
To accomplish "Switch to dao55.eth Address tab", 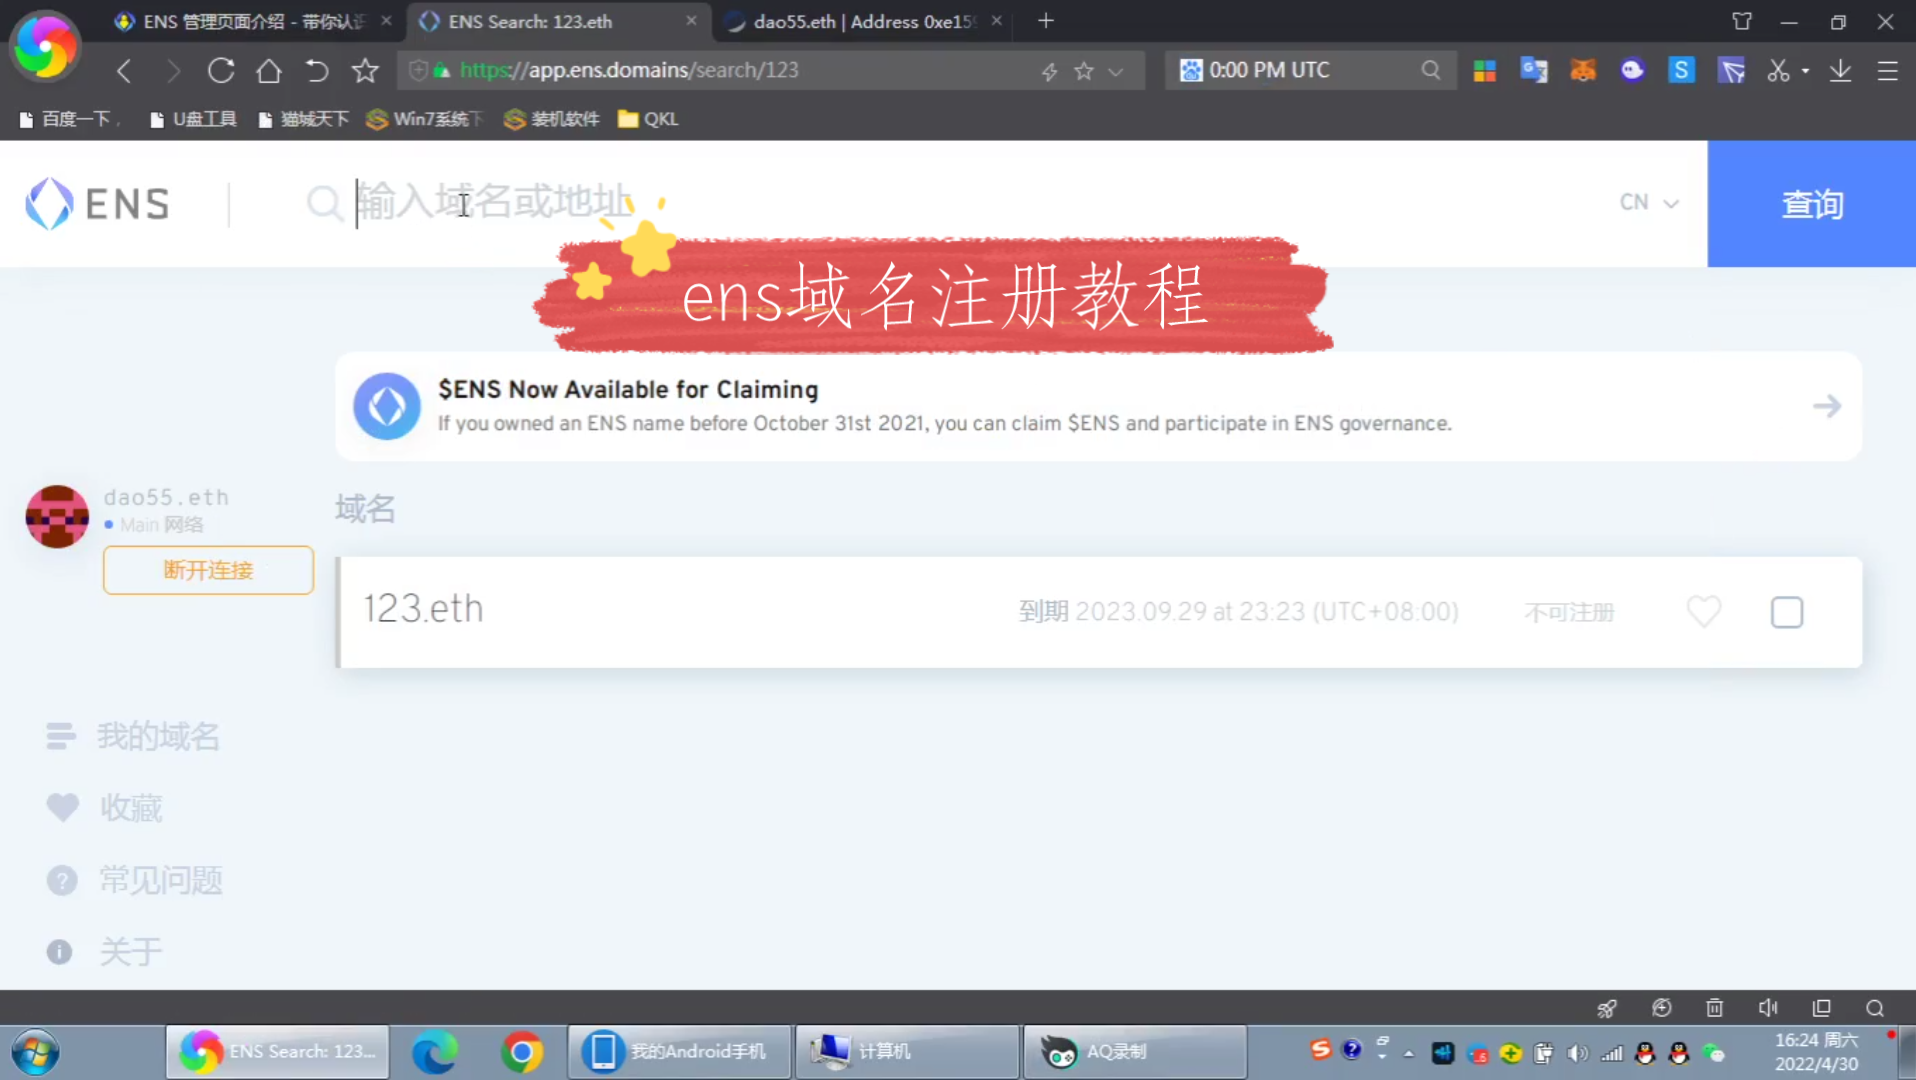I will (862, 21).
